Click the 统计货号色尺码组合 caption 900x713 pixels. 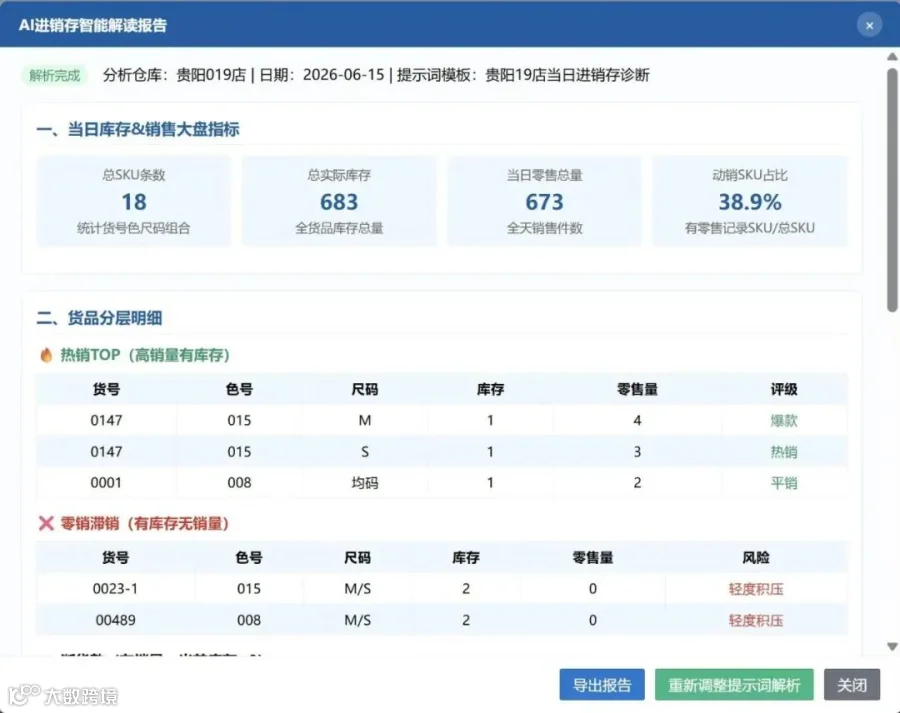click(x=134, y=228)
